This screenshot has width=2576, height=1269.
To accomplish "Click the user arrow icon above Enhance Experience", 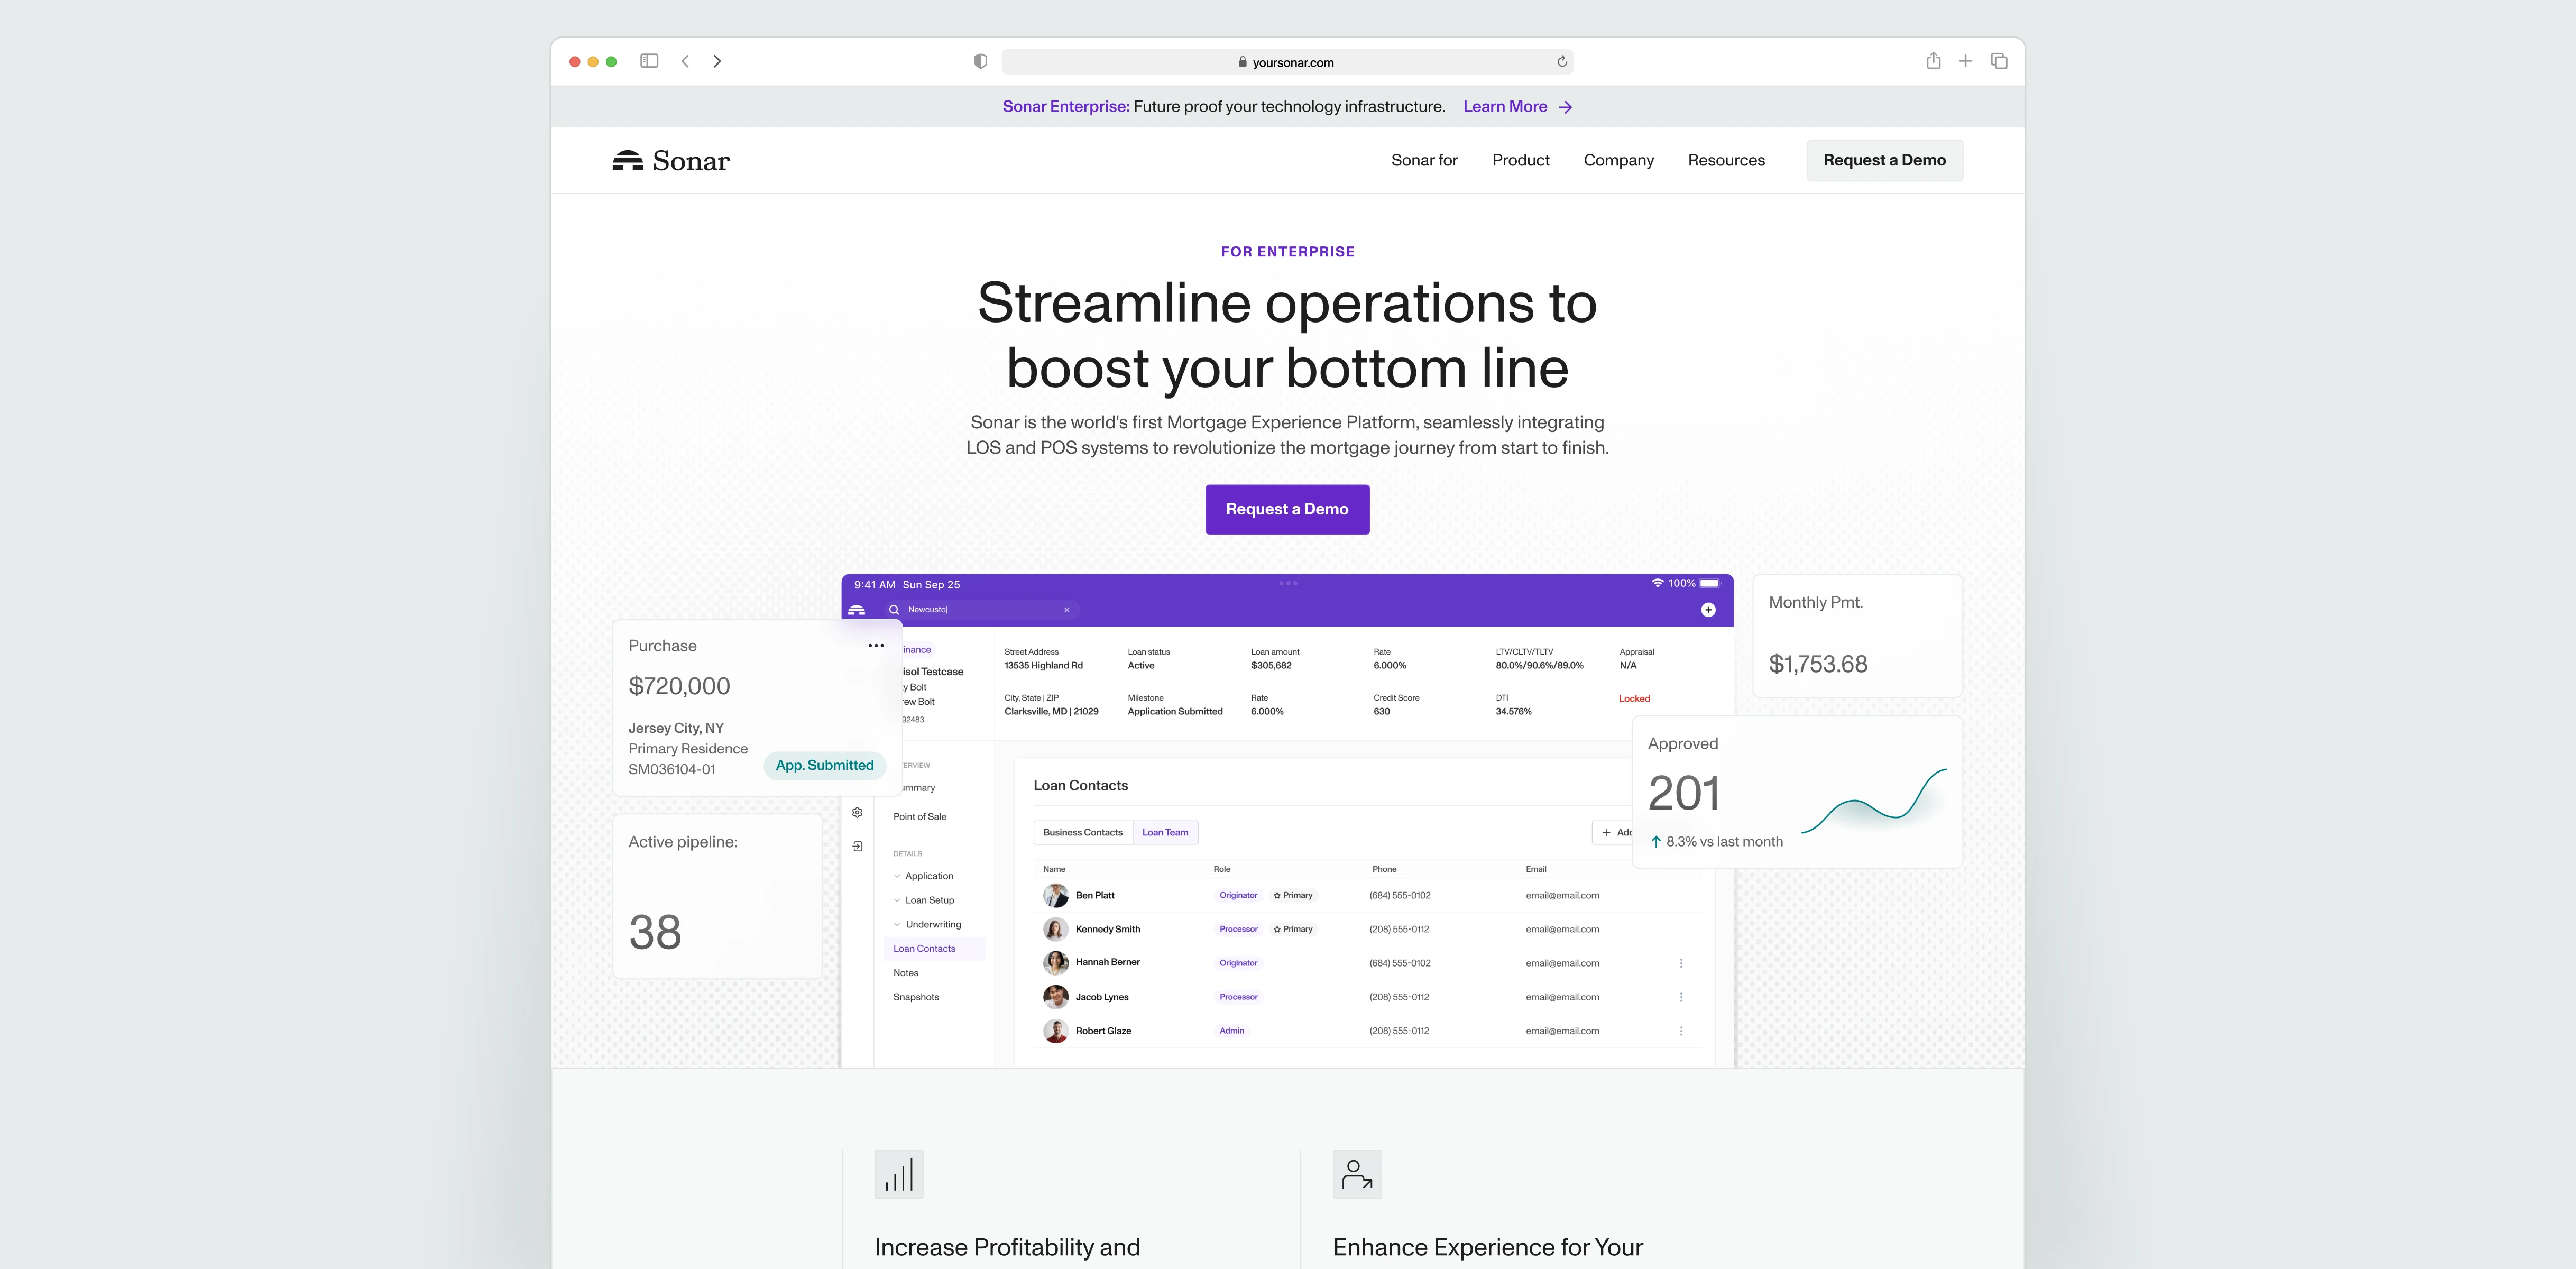I will coord(1357,1174).
